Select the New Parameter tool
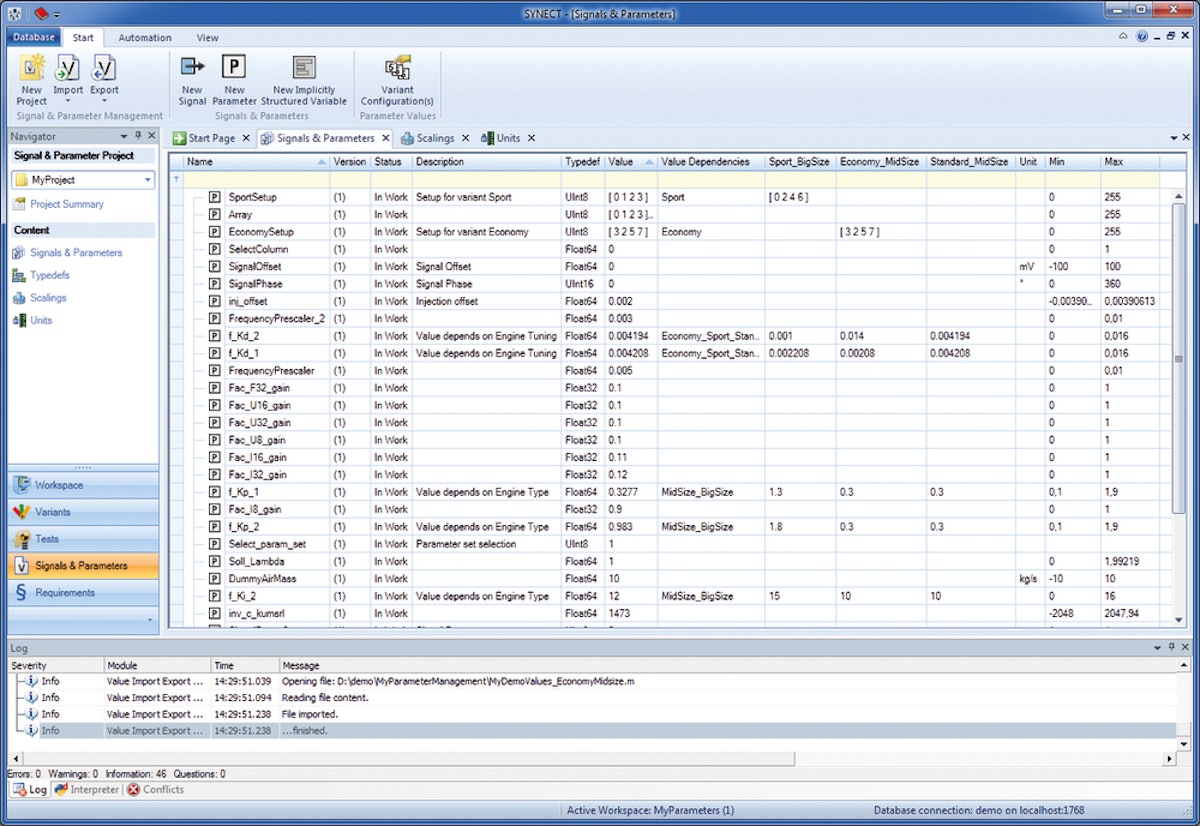1200x826 pixels. [234, 82]
